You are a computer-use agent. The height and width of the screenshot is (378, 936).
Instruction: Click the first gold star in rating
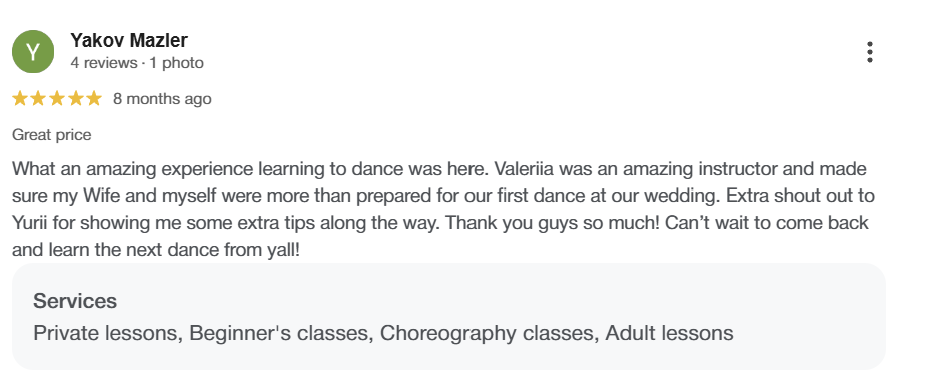tap(20, 99)
